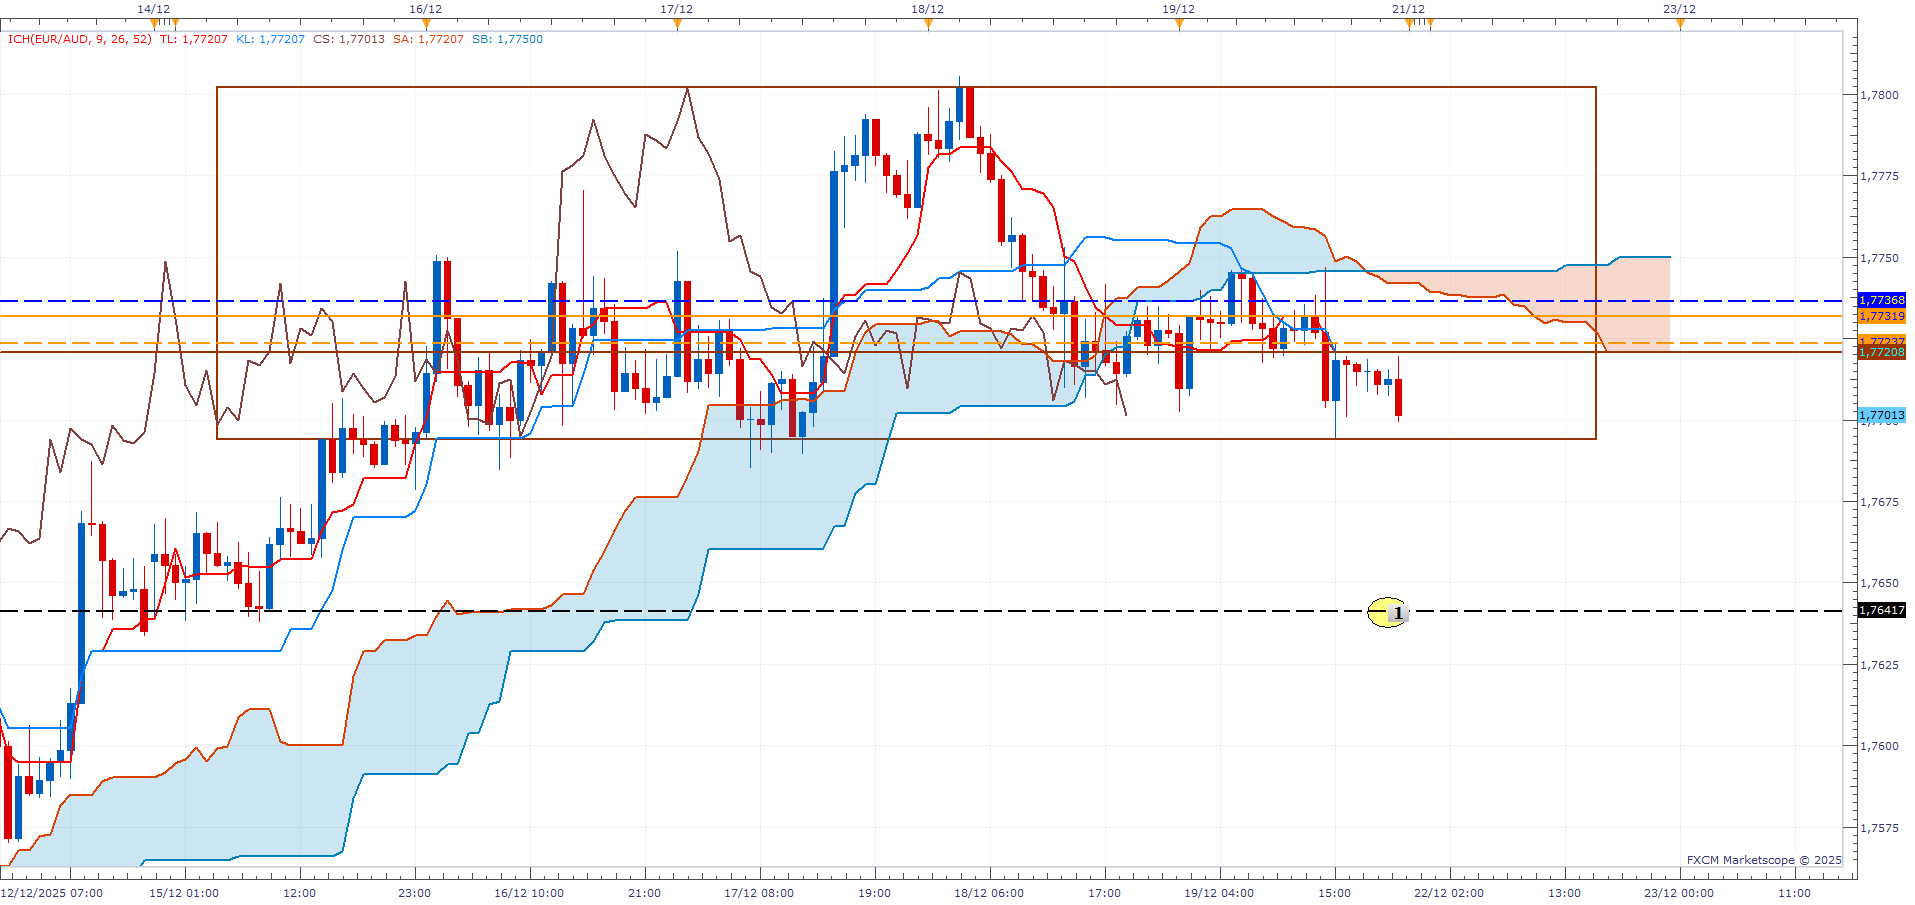Click the orange triangle marker under 19/12

pyautogui.click(x=1179, y=24)
